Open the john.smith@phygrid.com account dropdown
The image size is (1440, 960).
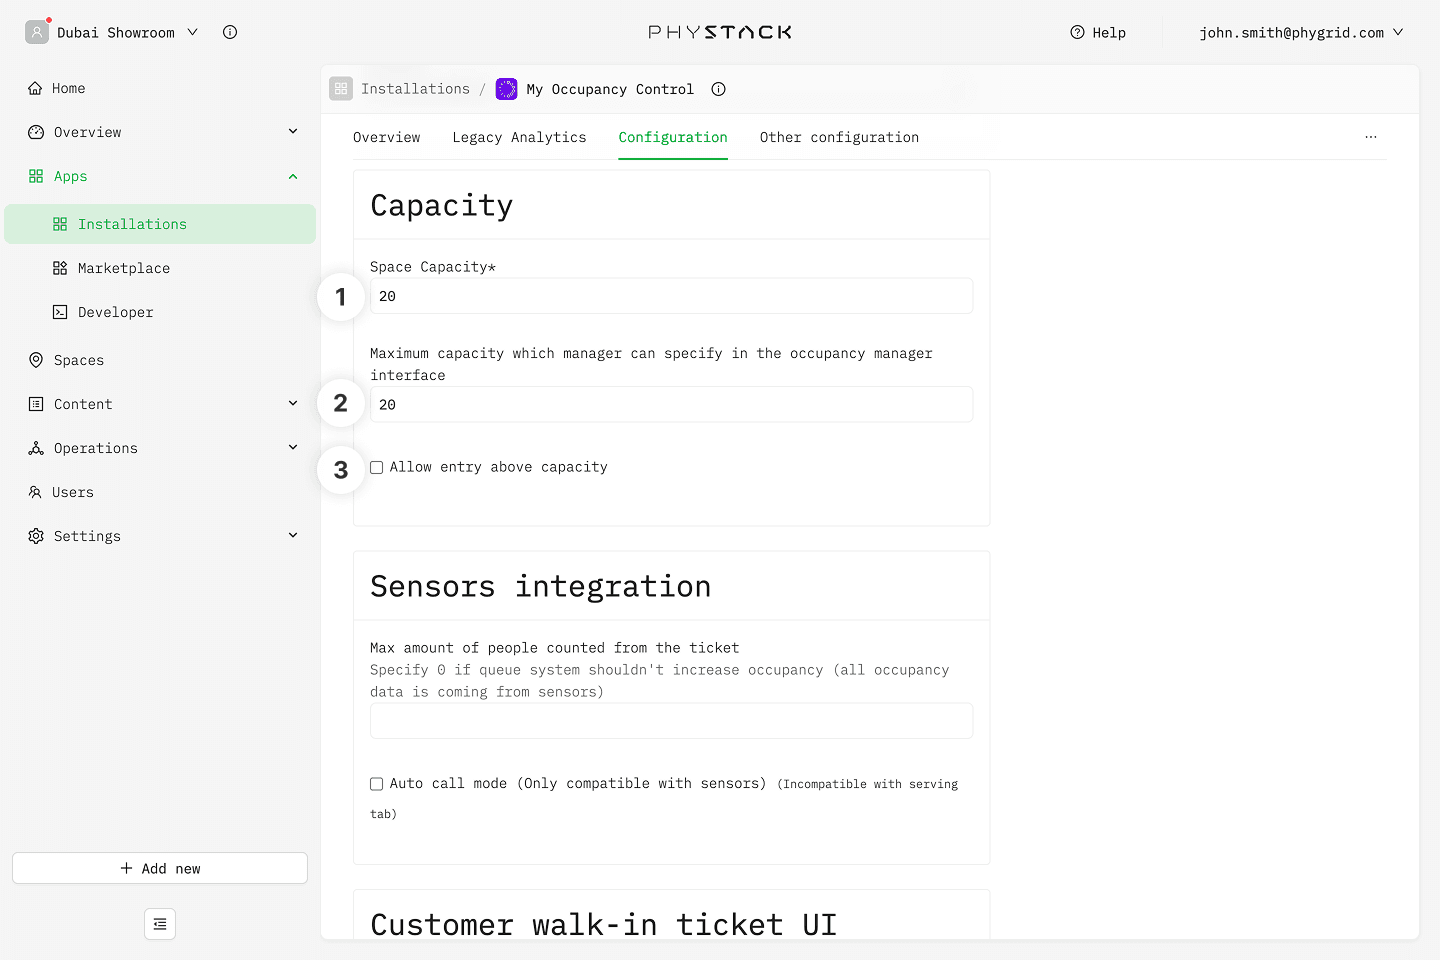click(x=1300, y=32)
